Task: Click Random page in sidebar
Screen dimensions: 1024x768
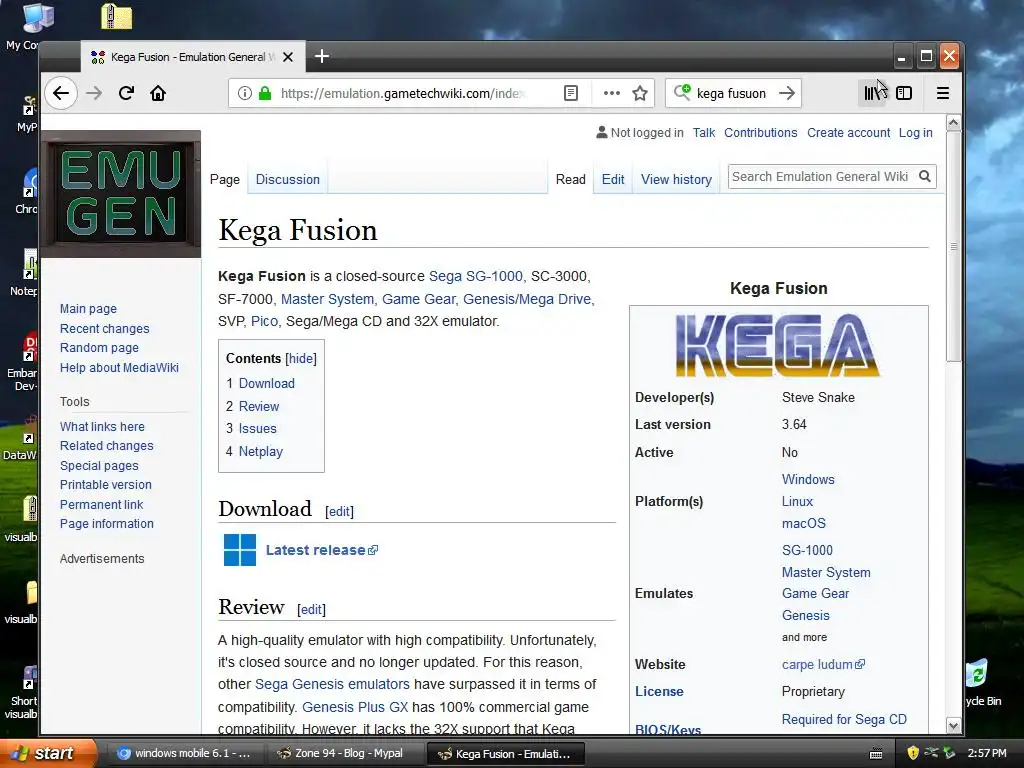Action: click(99, 347)
